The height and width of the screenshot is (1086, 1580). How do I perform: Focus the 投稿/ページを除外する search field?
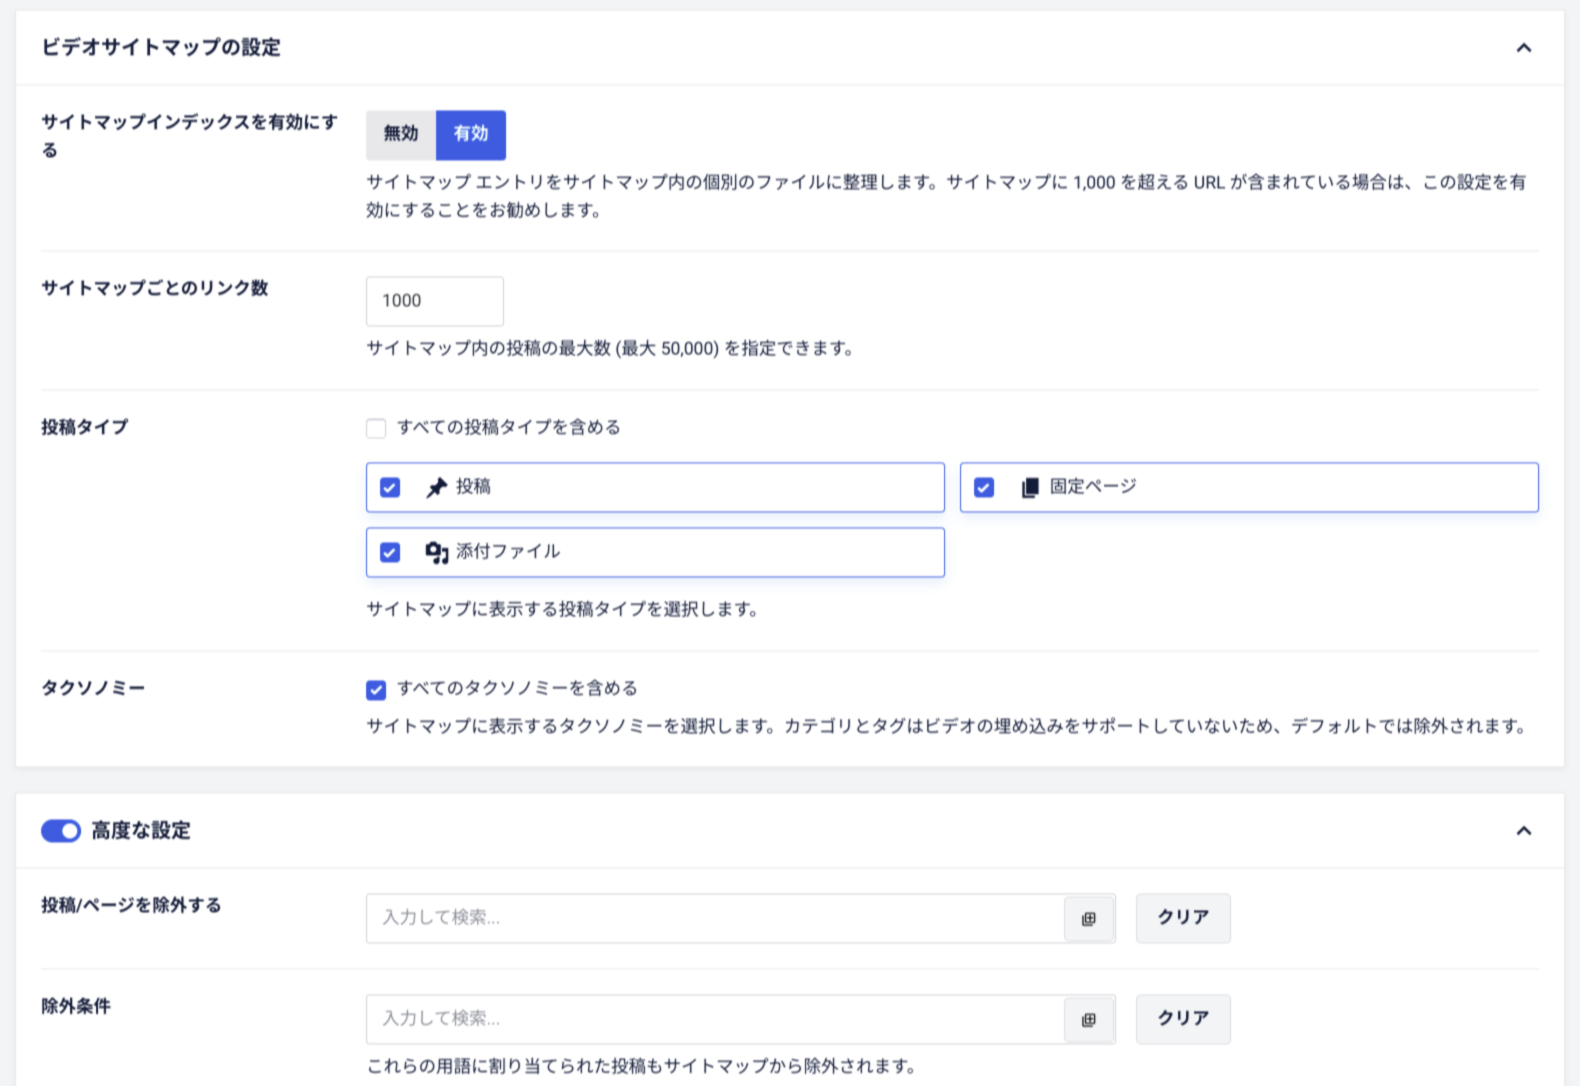click(715, 918)
